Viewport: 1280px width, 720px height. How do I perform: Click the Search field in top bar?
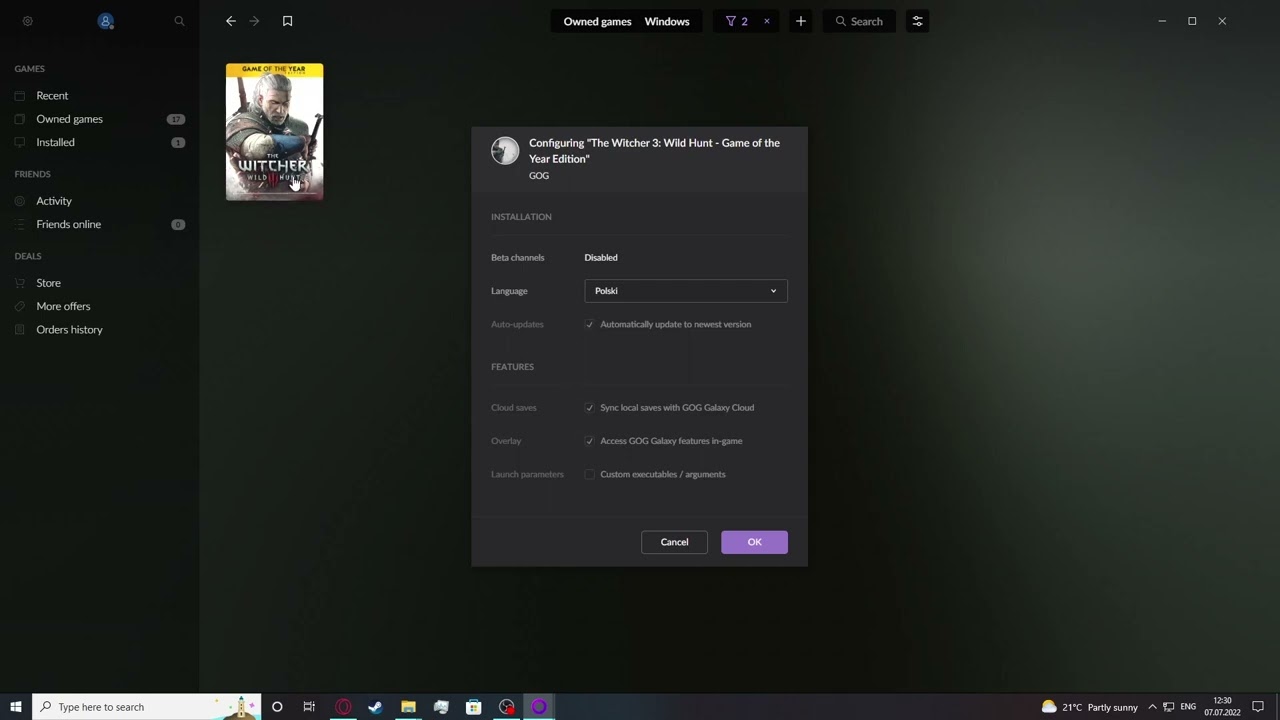(x=859, y=21)
